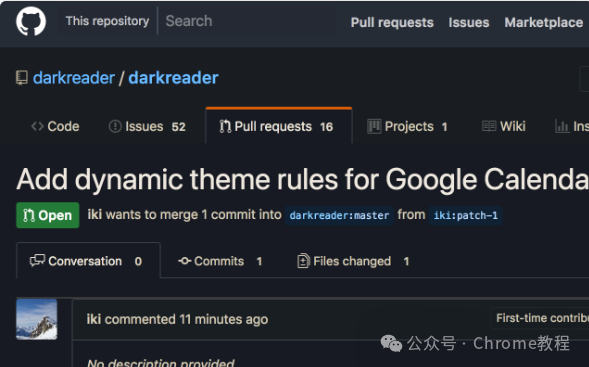Image resolution: width=589 pixels, height=367 pixels.
Task: Switch to the Conversation tab
Action: coord(88,260)
